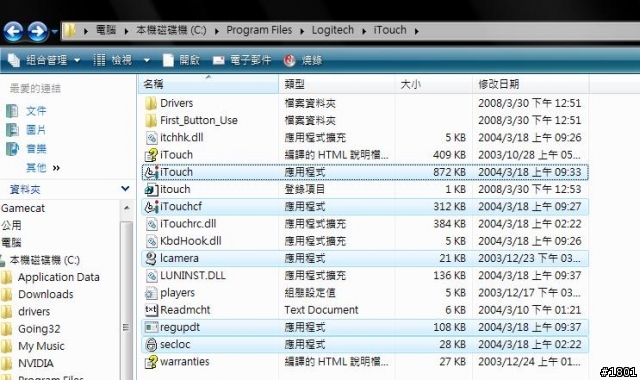Click the 檢視 views toolbar button

[x=113, y=60]
